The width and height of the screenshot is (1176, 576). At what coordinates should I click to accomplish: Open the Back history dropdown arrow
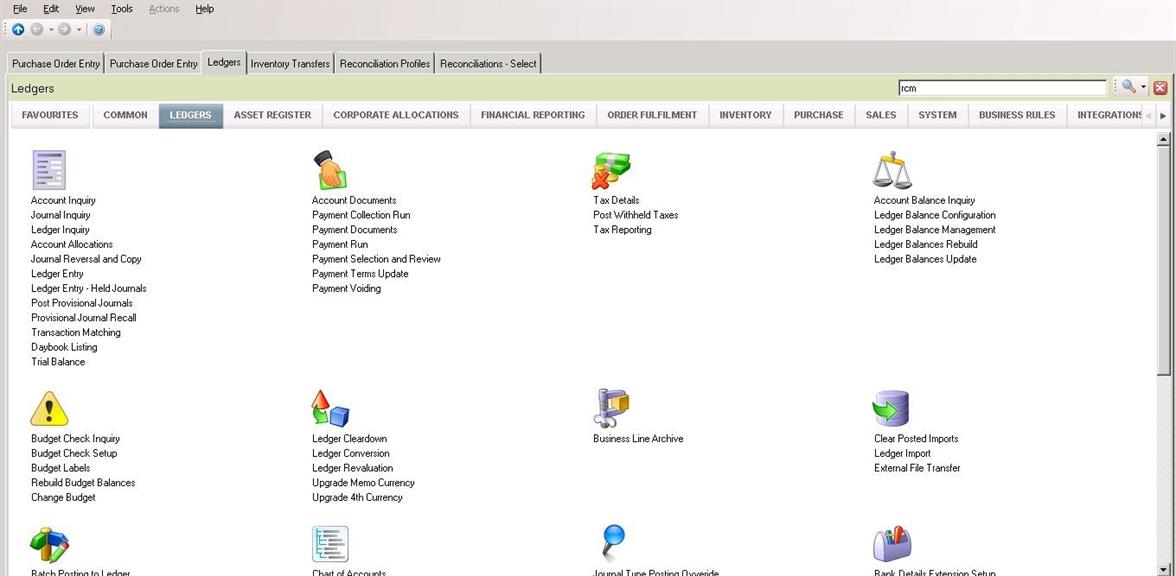pos(51,30)
